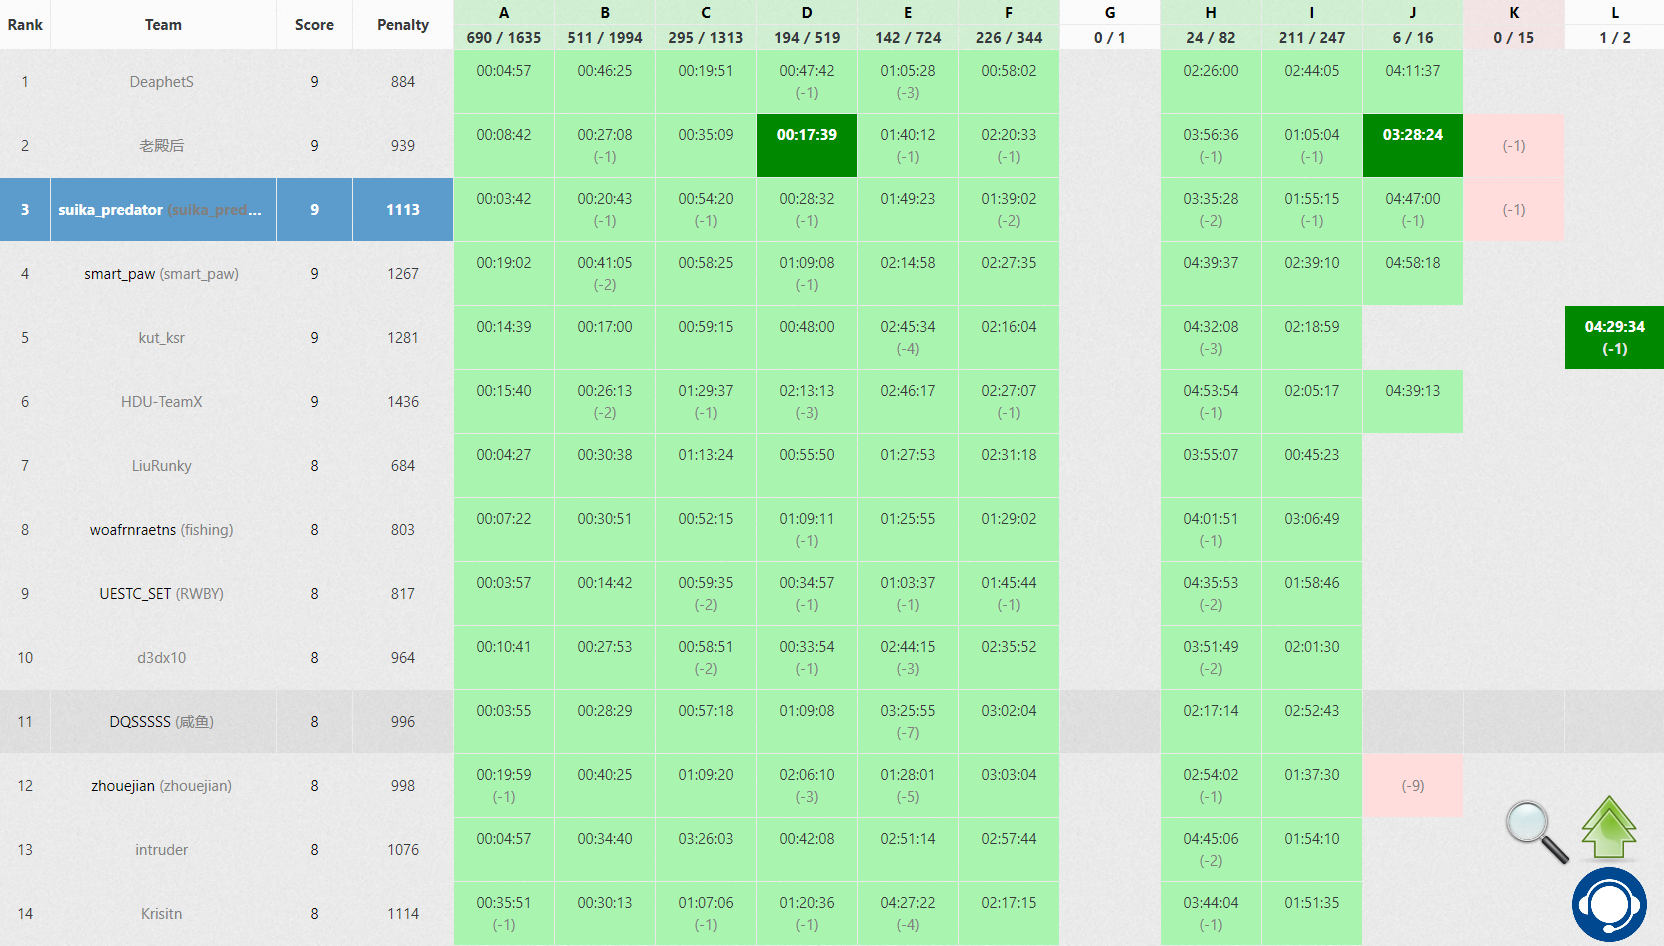Open problem D column header
Screen dimensions: 1664x946
(x=807, y=25)
